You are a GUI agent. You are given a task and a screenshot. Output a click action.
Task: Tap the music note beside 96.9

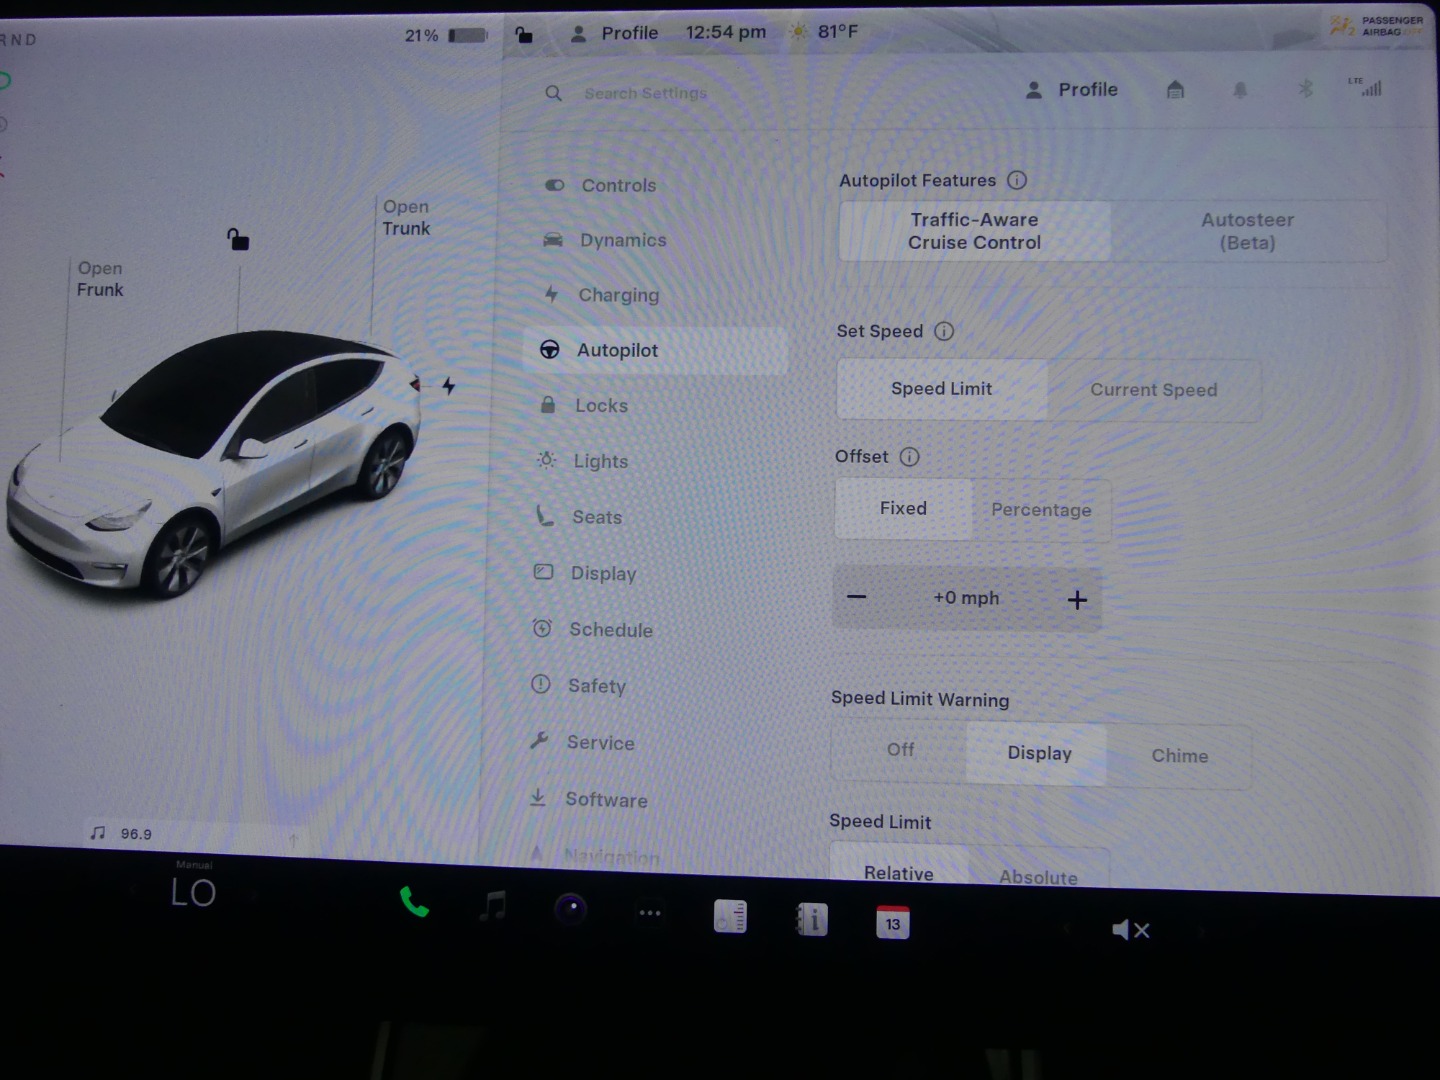pos(98,832)
